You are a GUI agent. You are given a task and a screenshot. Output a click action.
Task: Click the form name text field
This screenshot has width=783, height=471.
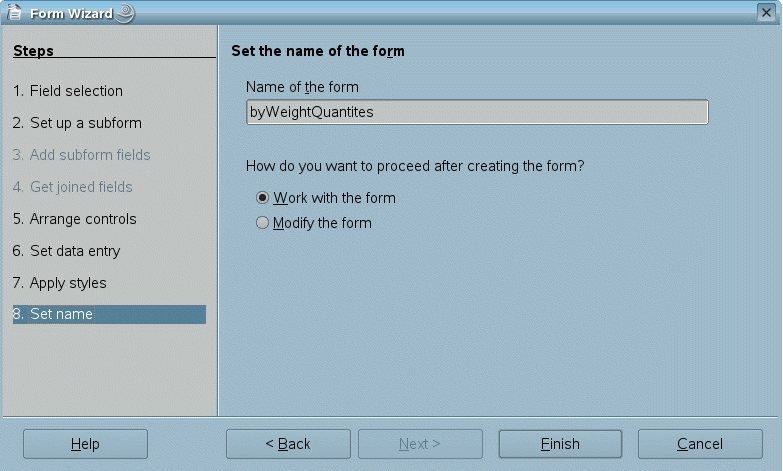[477, 112]
